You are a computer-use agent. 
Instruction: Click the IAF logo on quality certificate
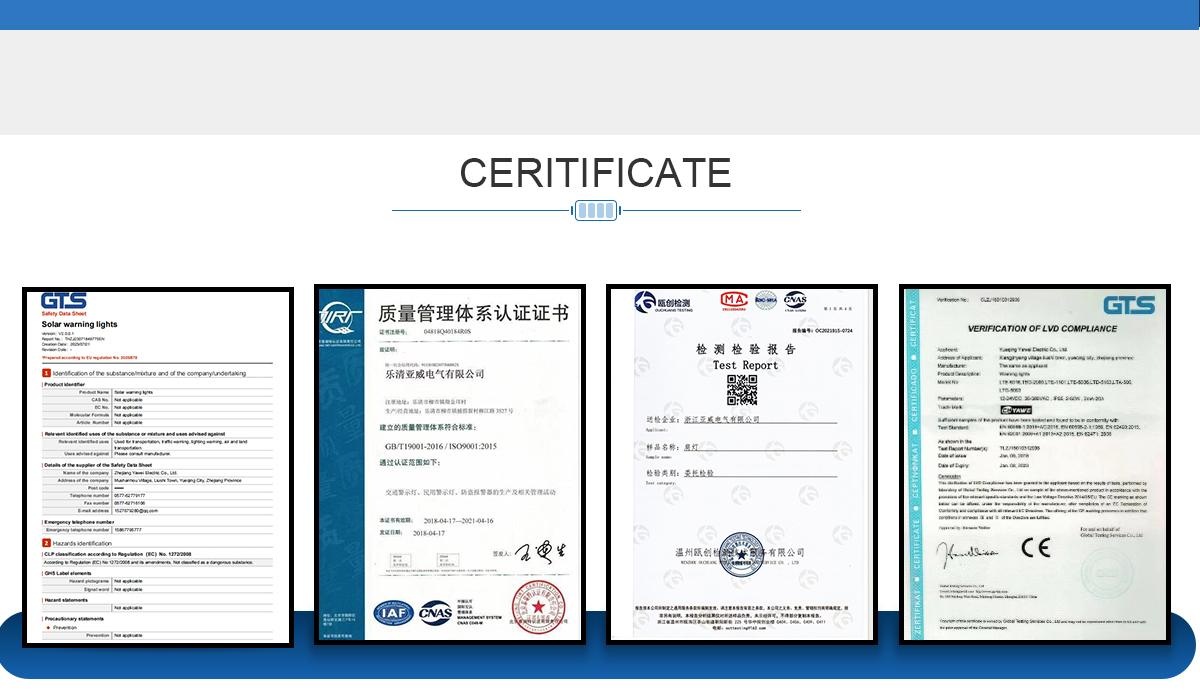click(394, 613)
